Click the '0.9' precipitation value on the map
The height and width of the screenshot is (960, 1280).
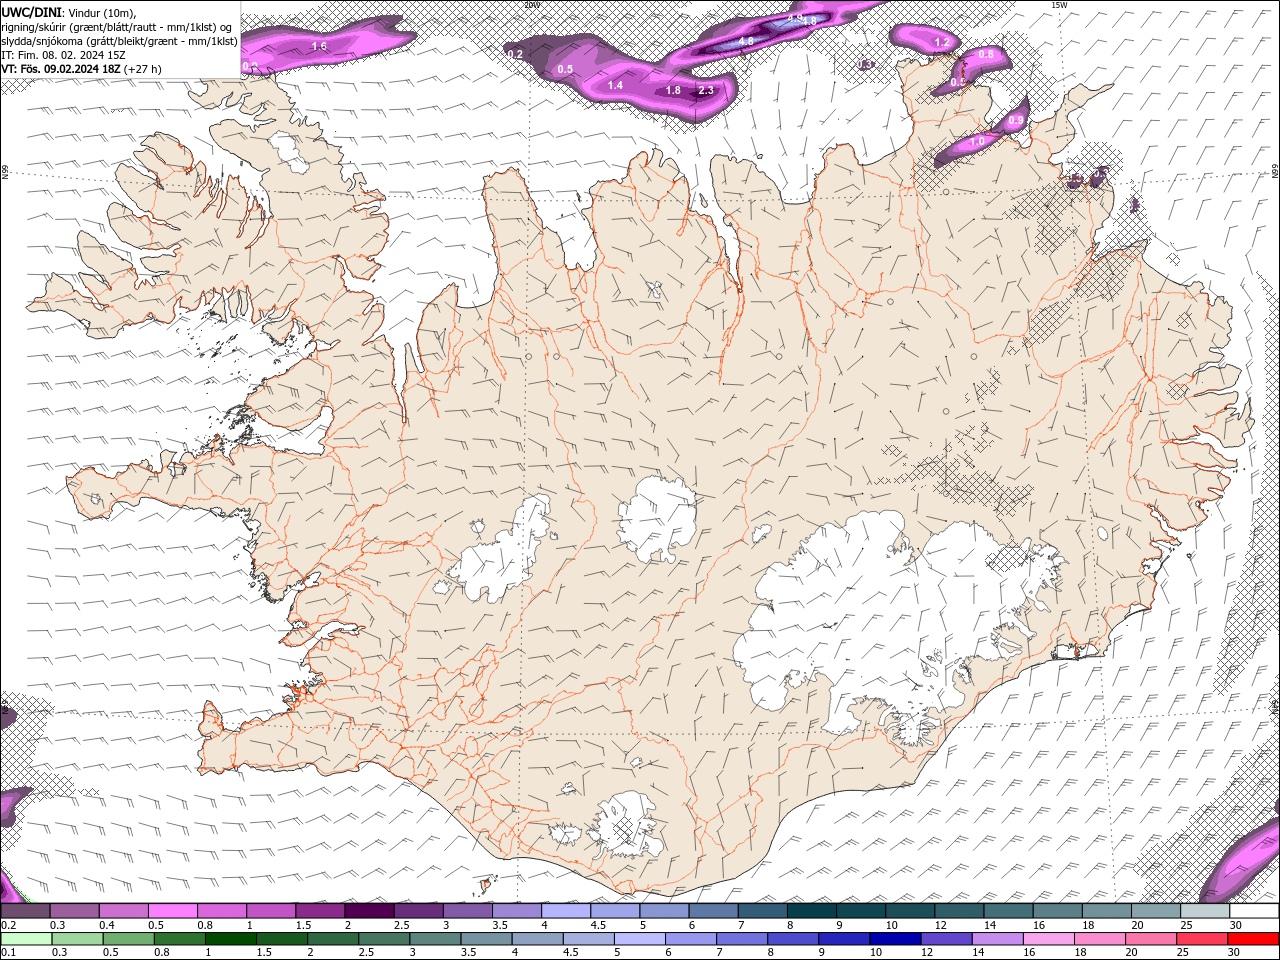tap(1016, 121)
